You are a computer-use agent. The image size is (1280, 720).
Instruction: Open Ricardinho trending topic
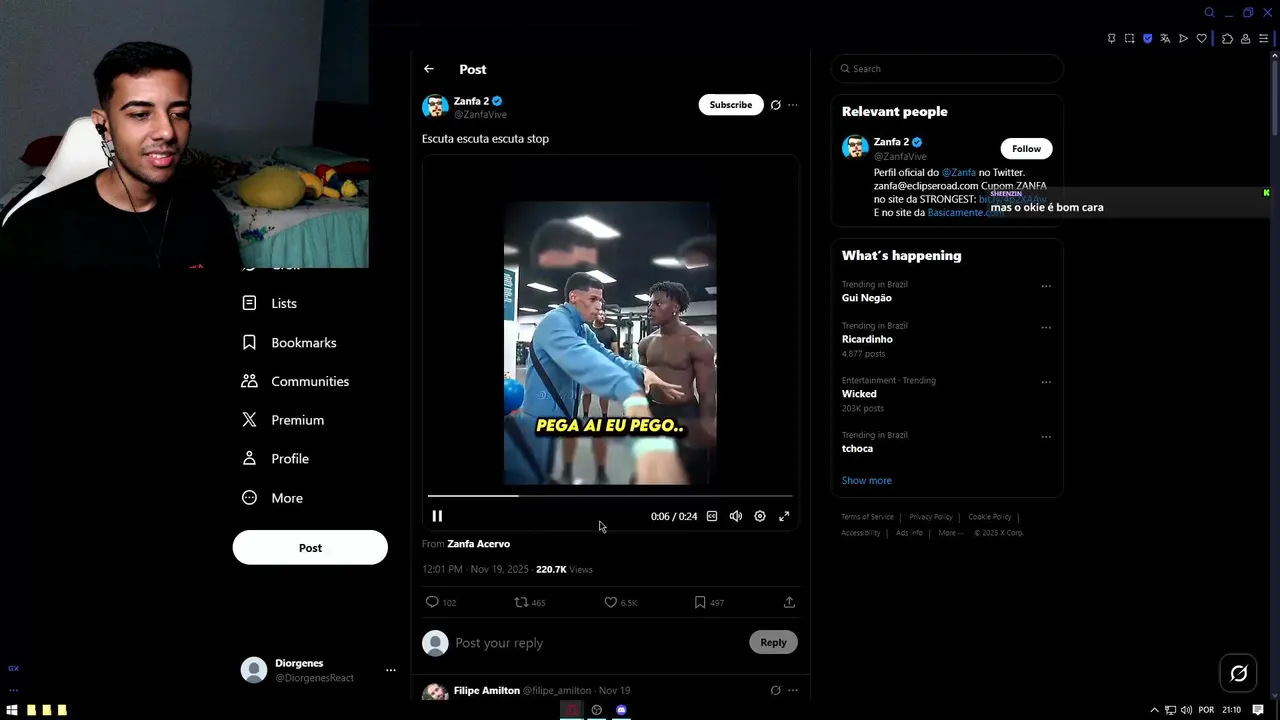click(x=867, y=339)
